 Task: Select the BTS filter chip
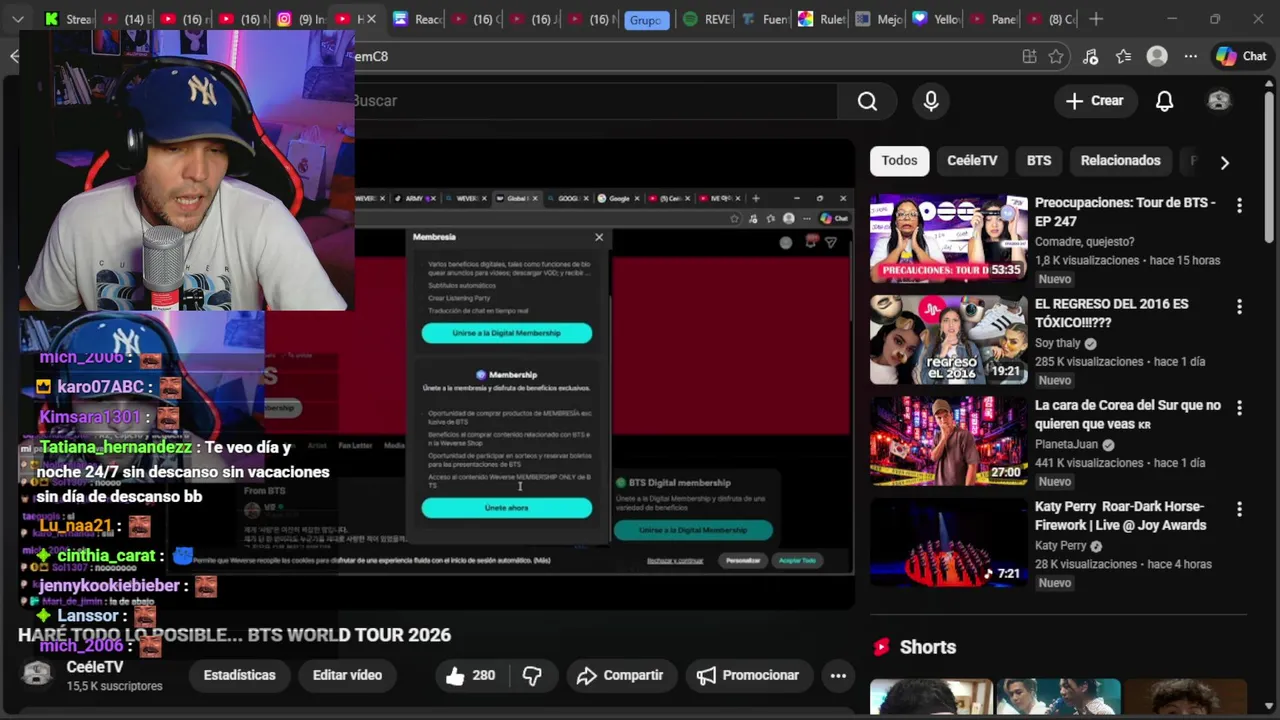coord(1039,161)
